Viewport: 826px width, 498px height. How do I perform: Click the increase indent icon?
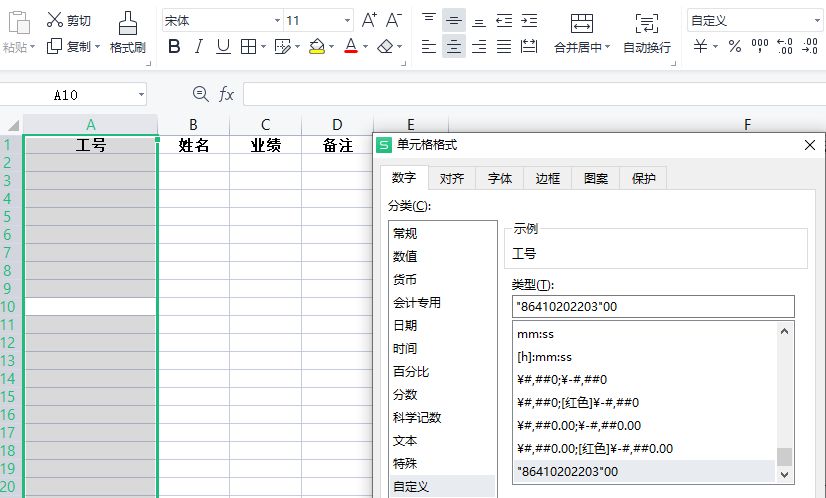(x=529, y=21)
